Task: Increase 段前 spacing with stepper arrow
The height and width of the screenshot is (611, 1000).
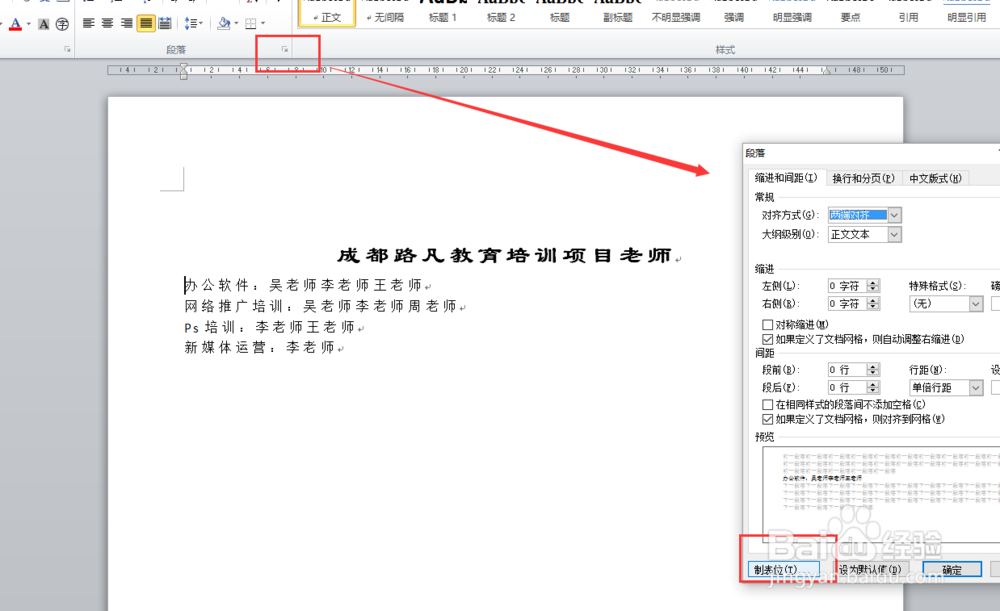Action: 875,366
